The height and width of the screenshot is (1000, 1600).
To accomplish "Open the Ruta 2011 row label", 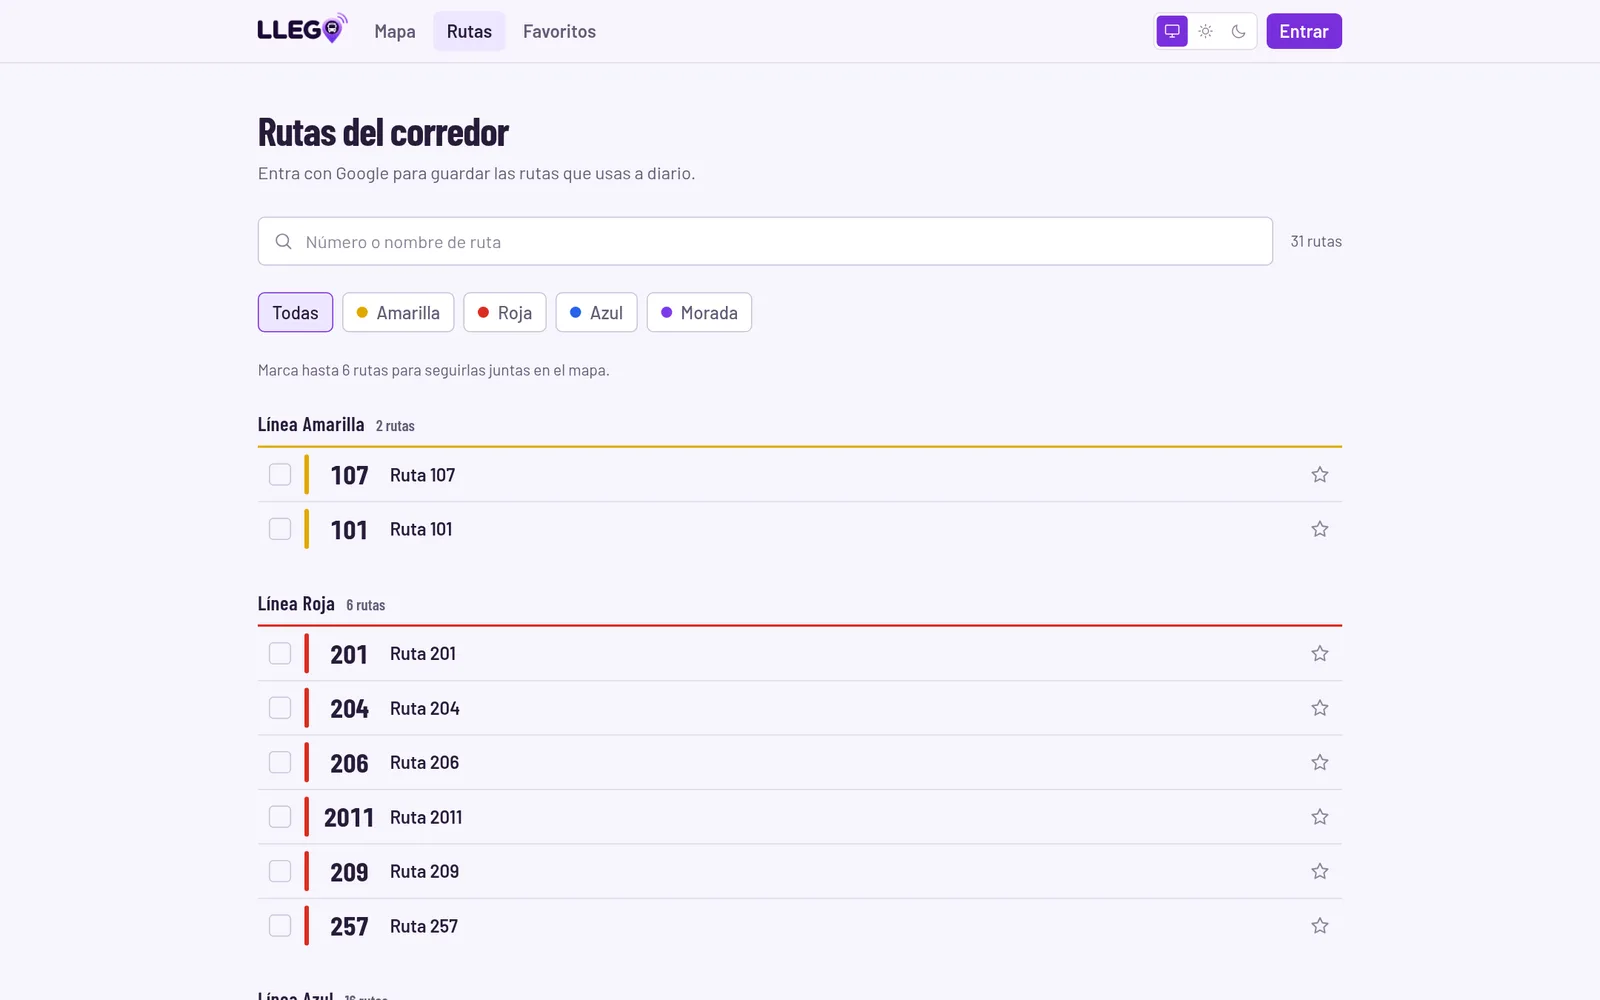I will (x=426, y=817).
